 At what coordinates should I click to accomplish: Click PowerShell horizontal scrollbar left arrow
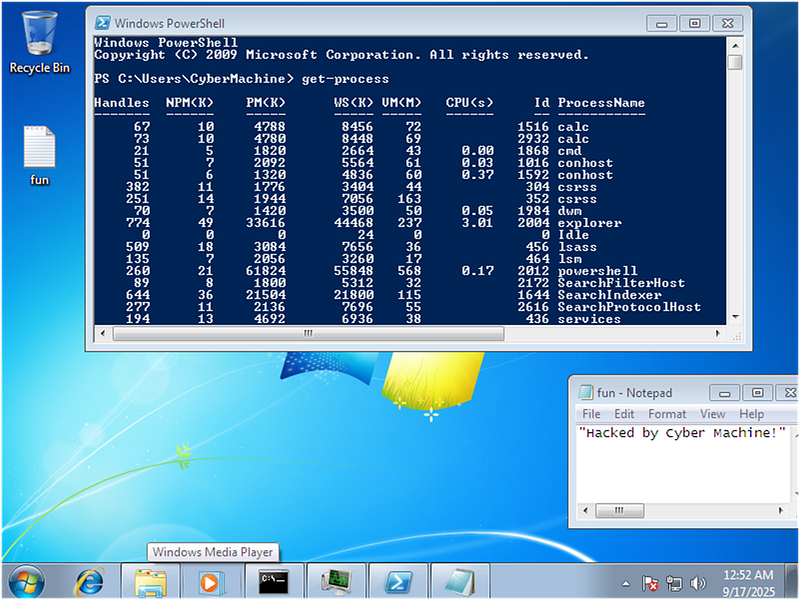(x=103, y=333)
